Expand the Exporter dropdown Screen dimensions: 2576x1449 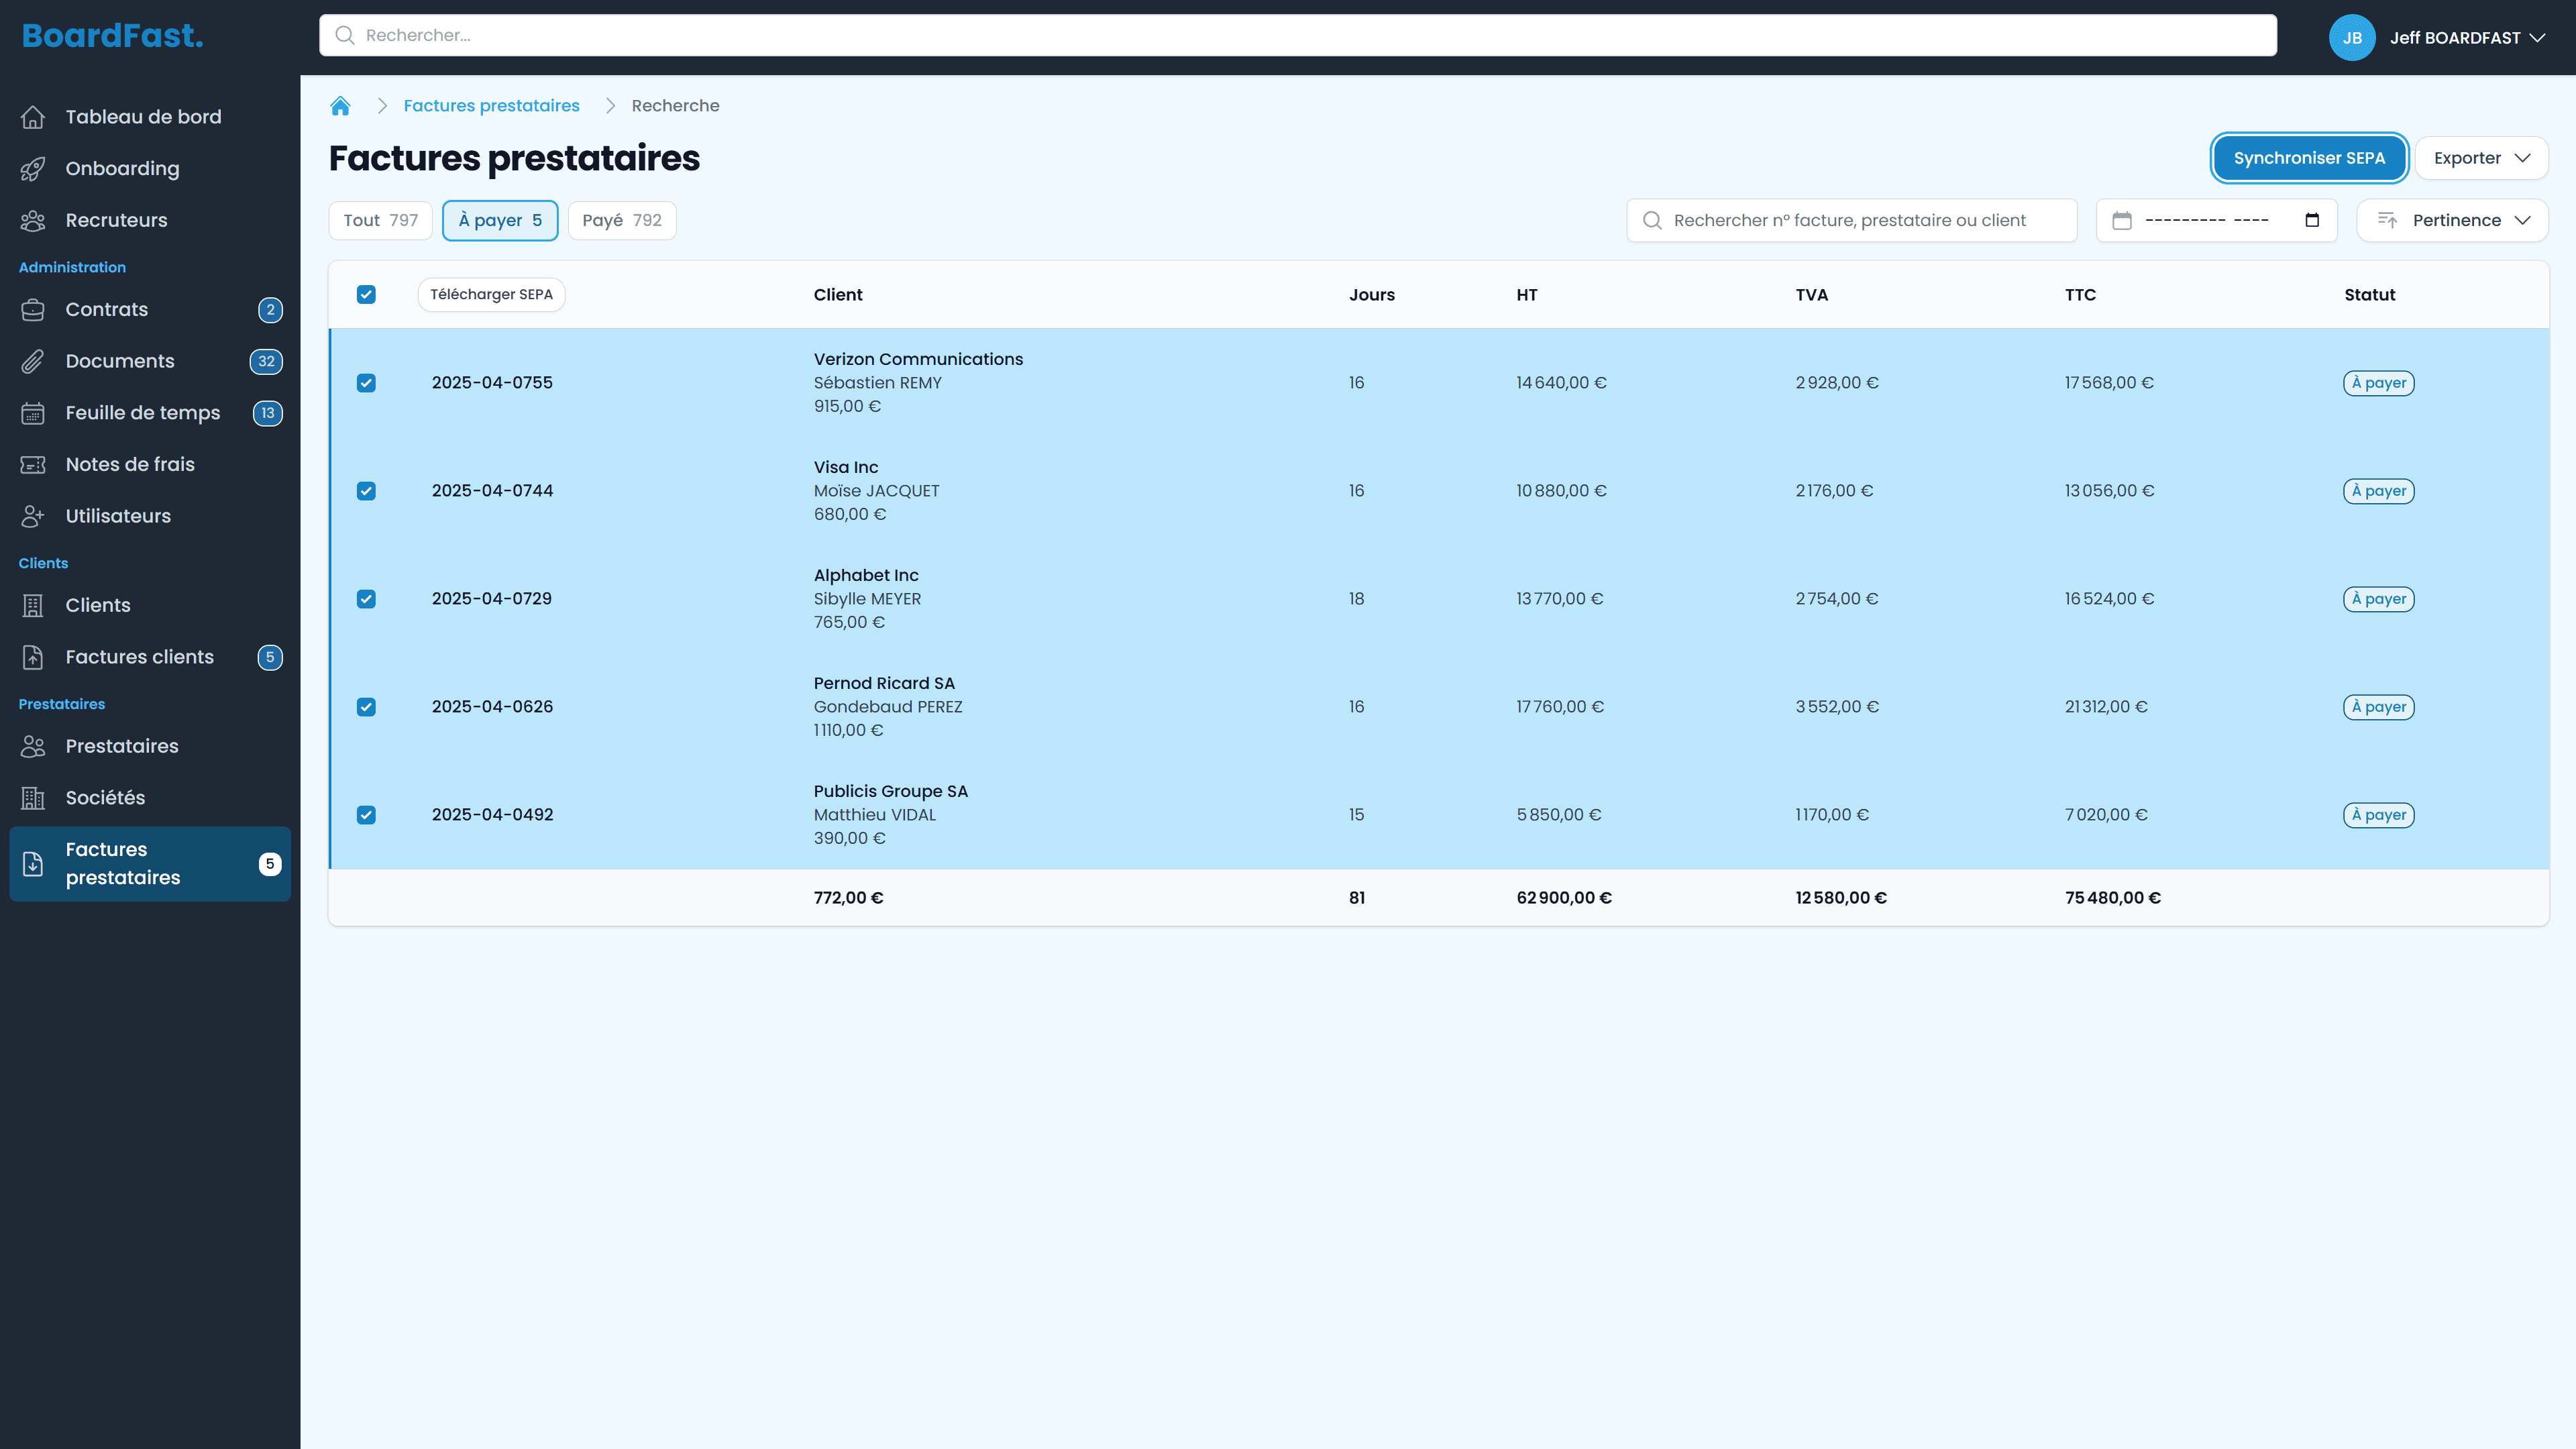(2481, 158)
